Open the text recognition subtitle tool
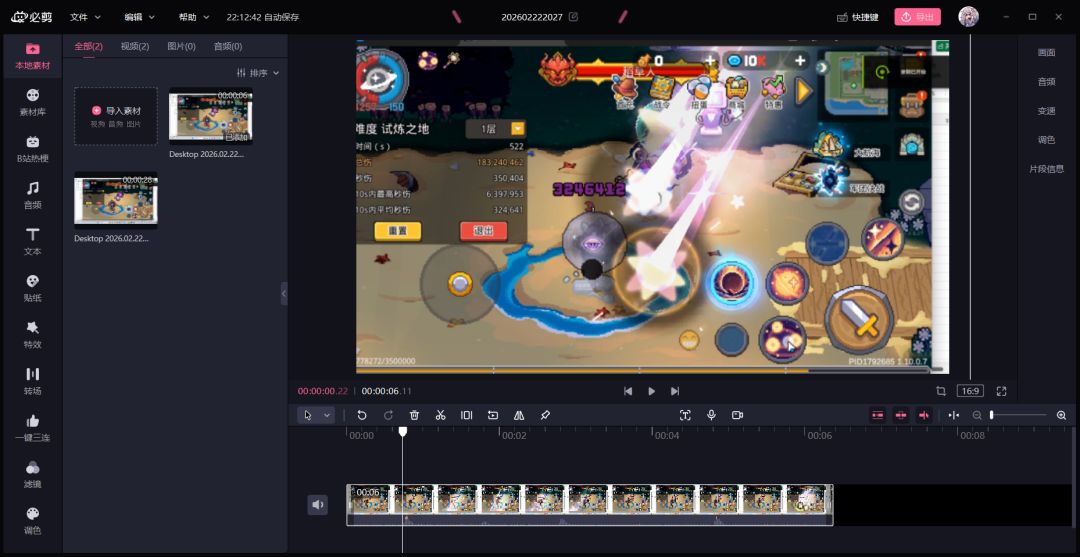Image resolution: width=1080 pixels, height=557 pixels. coord(685,415)
